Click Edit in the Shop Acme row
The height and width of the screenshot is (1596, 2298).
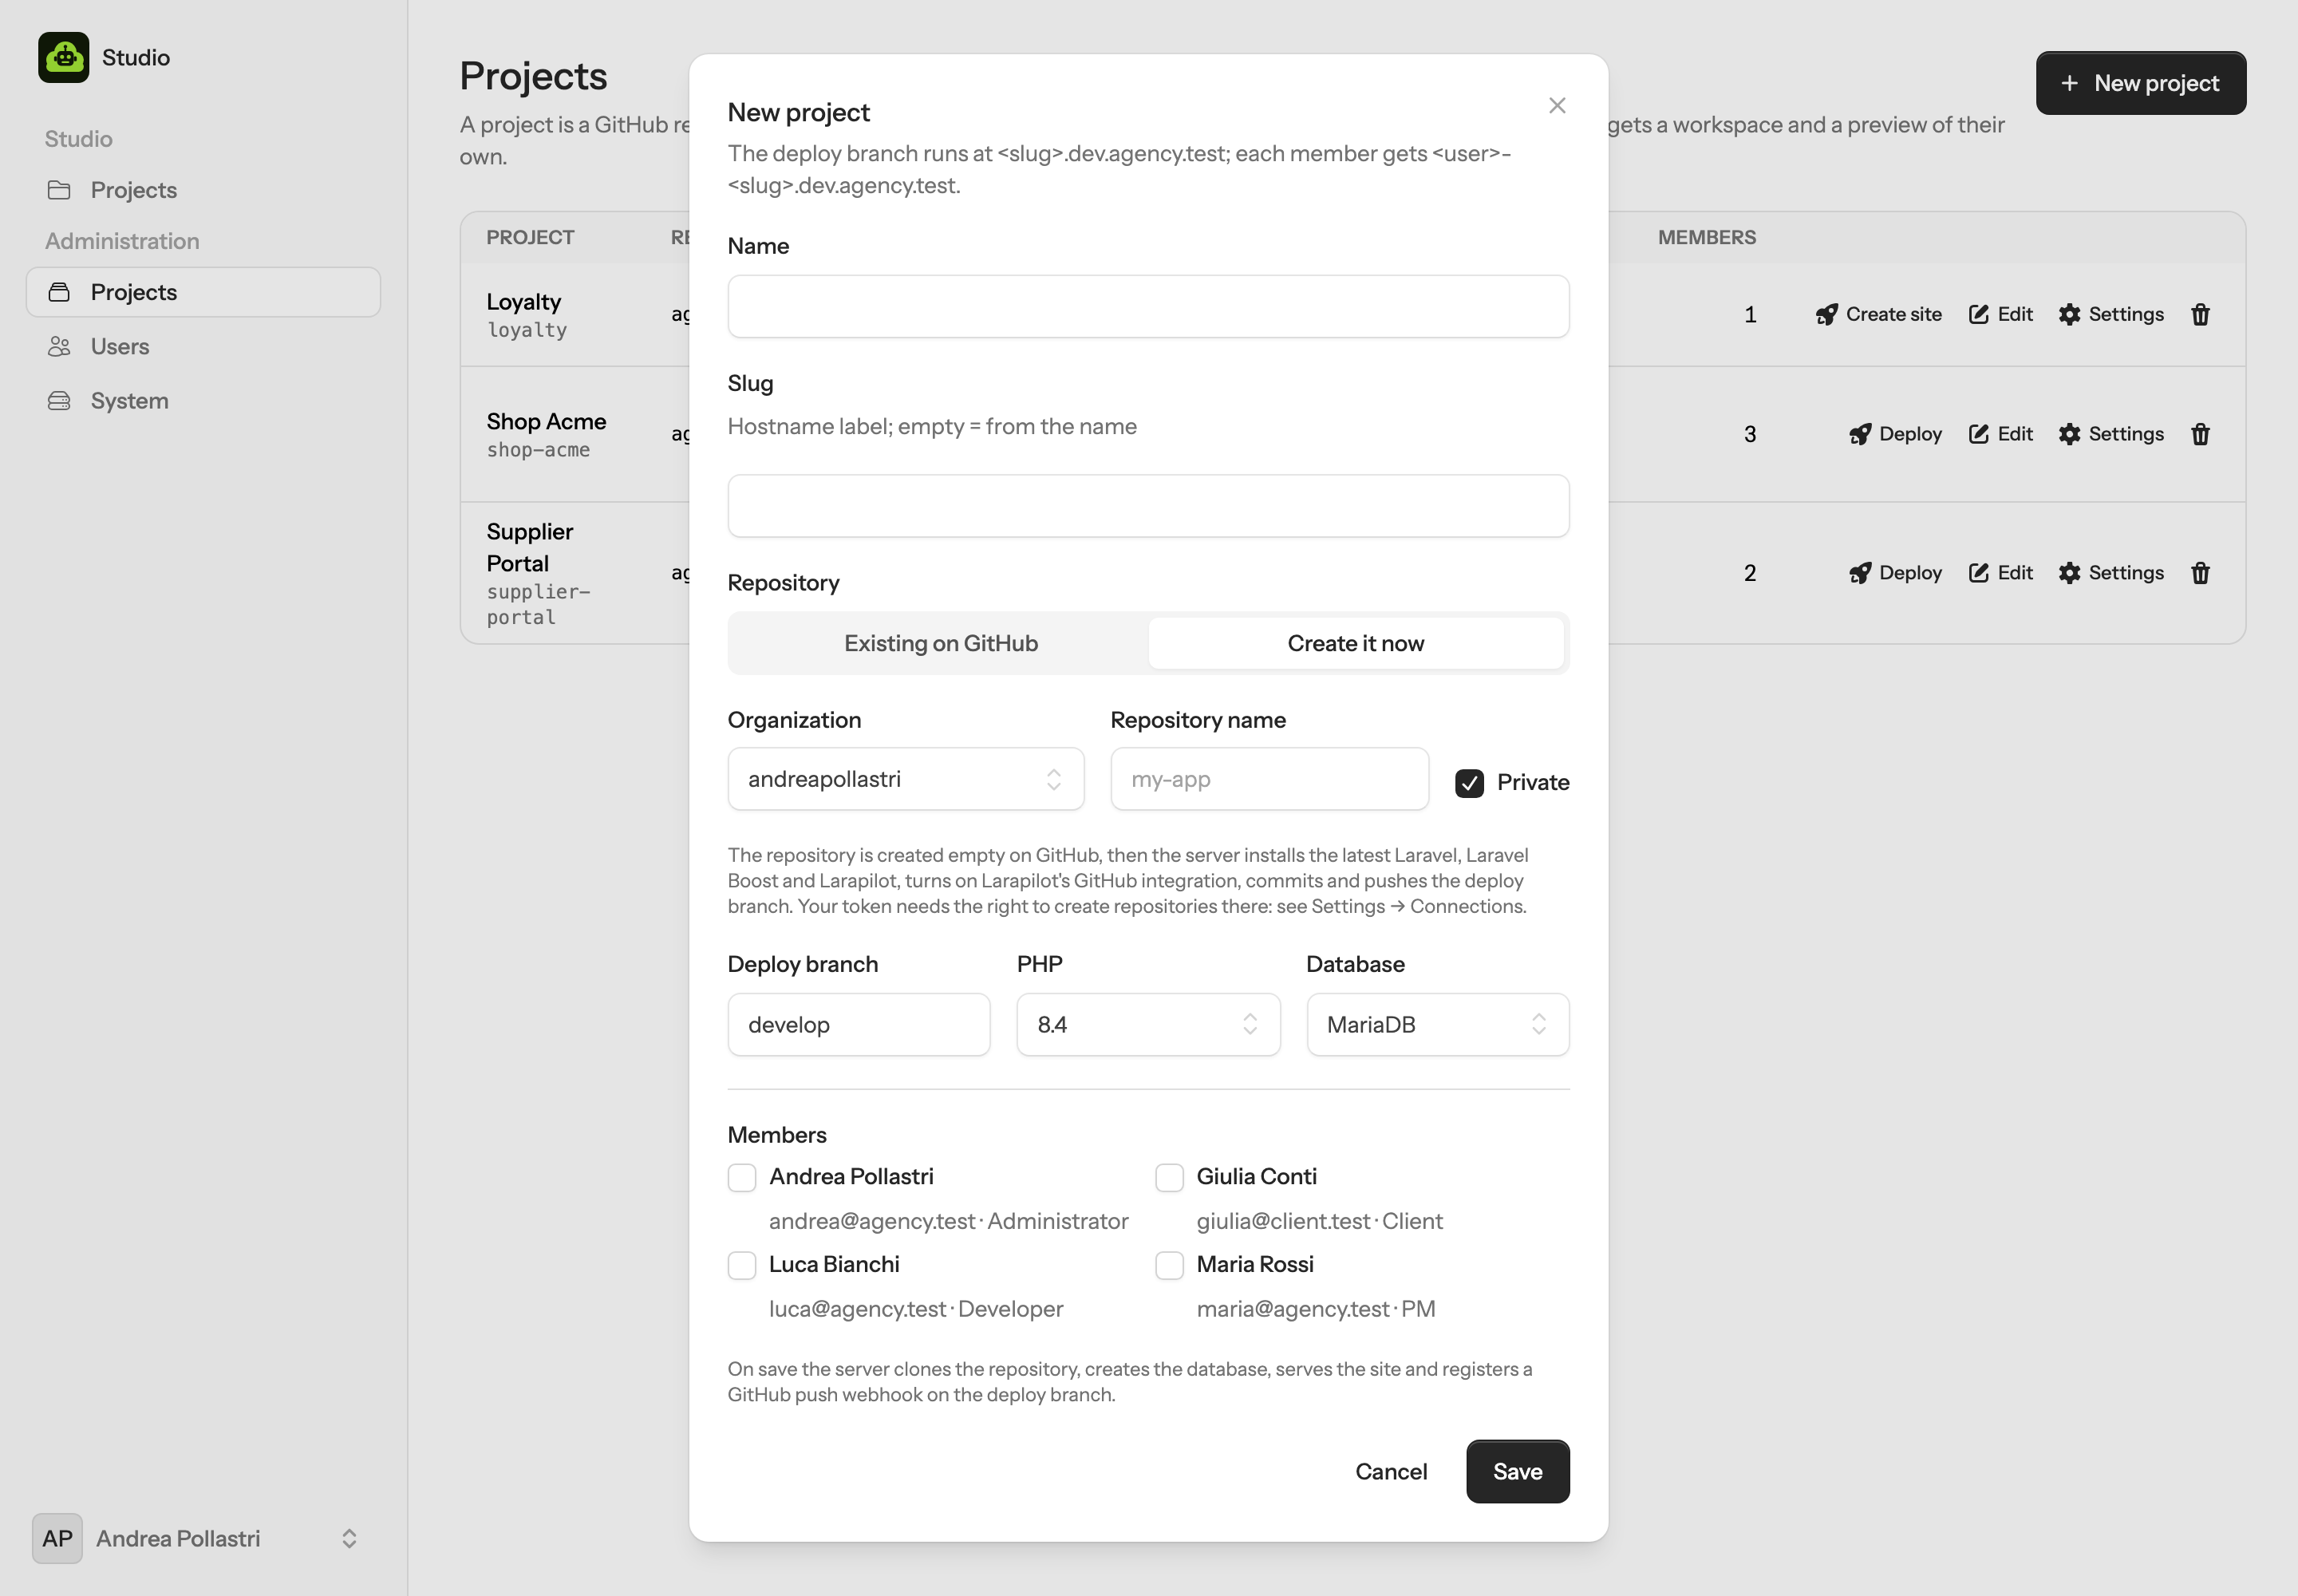(x=2001, y=434)
